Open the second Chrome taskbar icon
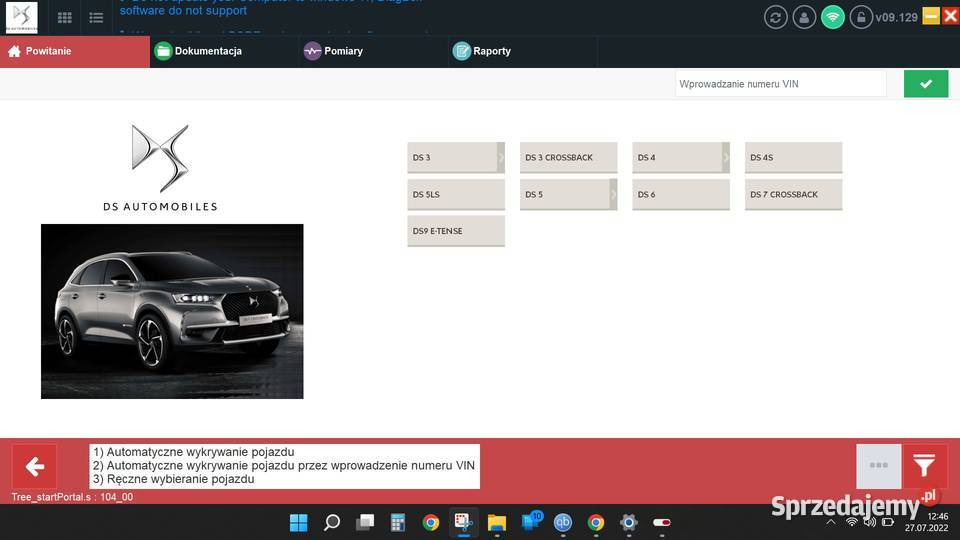960x540 pixels. (x=596, y=522)
